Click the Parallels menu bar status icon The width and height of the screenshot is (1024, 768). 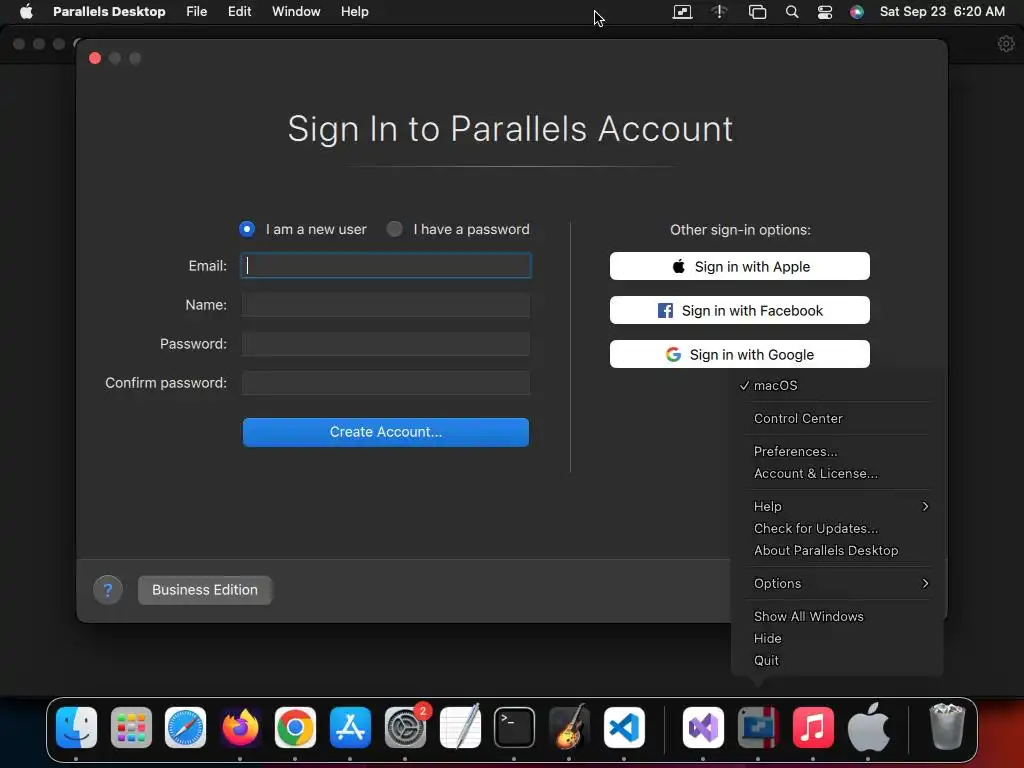coord(682,12)
